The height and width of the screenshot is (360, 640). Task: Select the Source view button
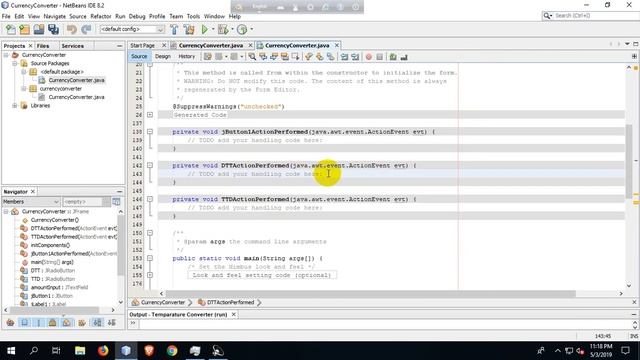pos(139,57)
